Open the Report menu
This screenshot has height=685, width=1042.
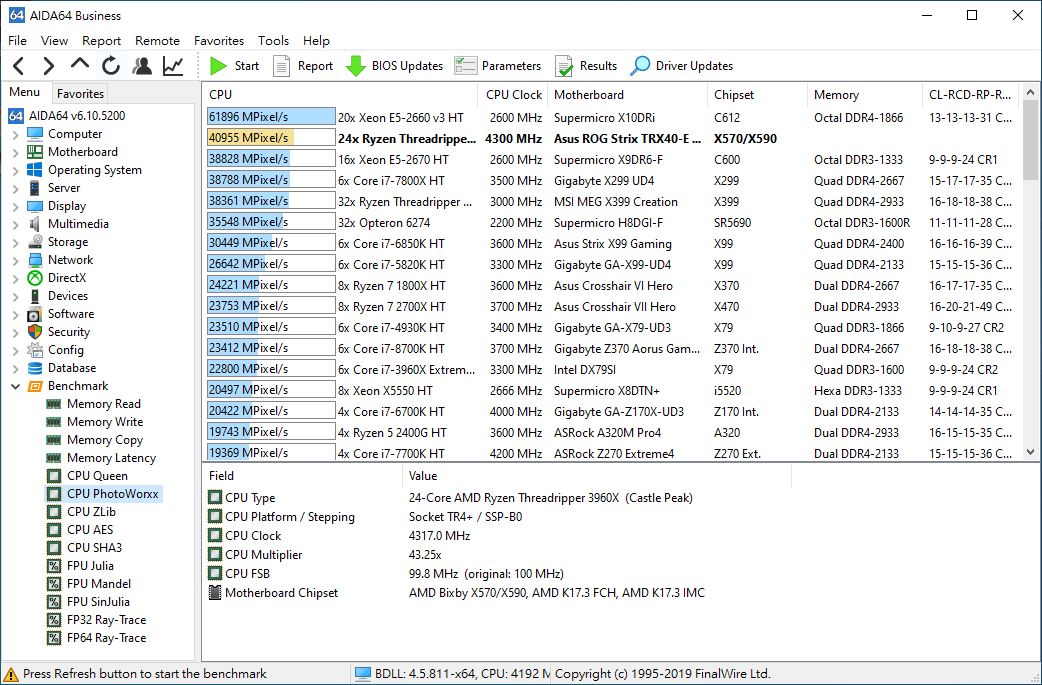pos(101,41)
